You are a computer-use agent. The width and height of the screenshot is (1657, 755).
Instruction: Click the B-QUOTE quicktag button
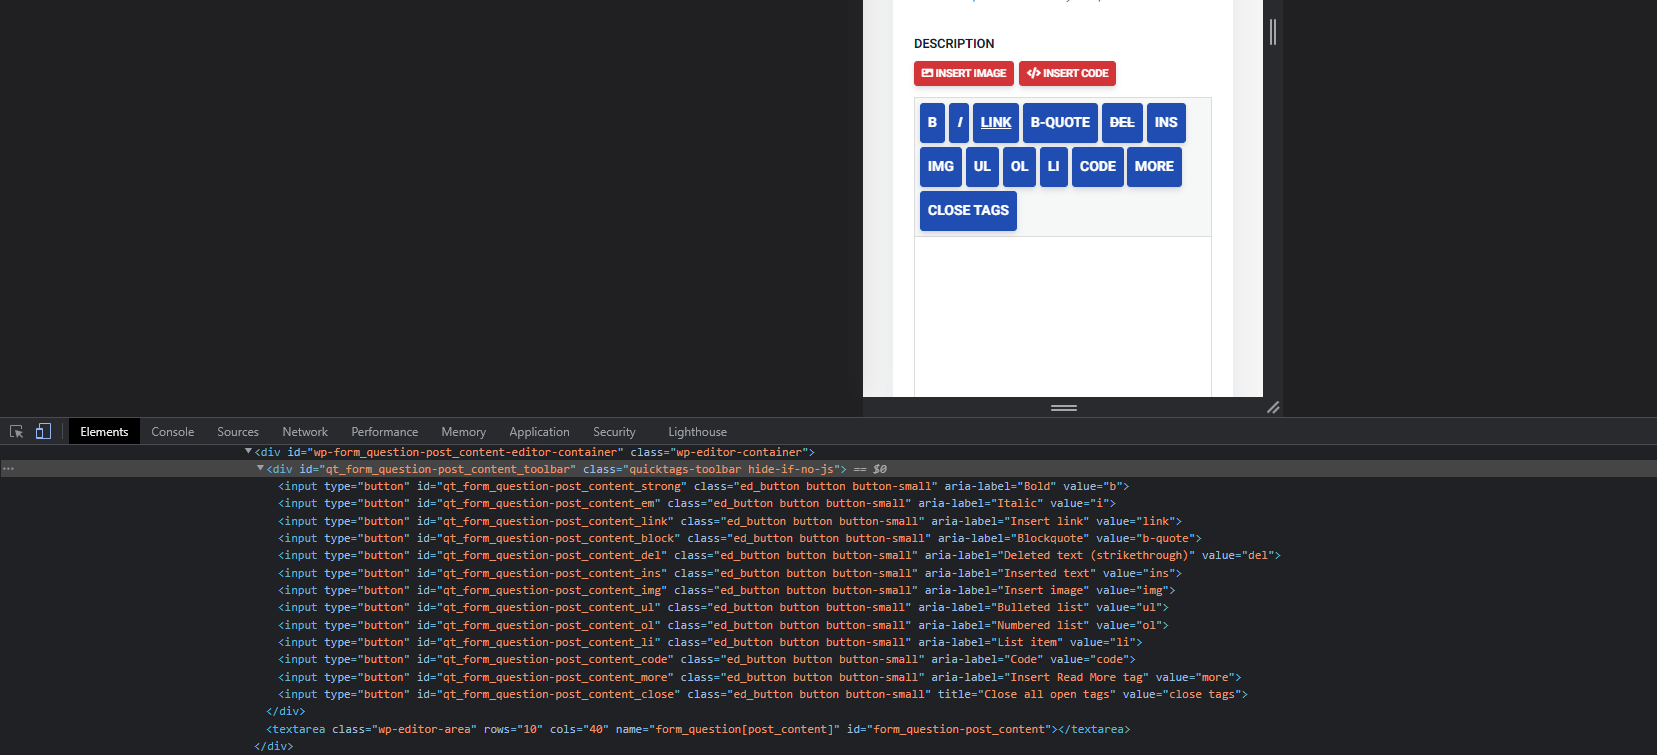point(1060,123)
